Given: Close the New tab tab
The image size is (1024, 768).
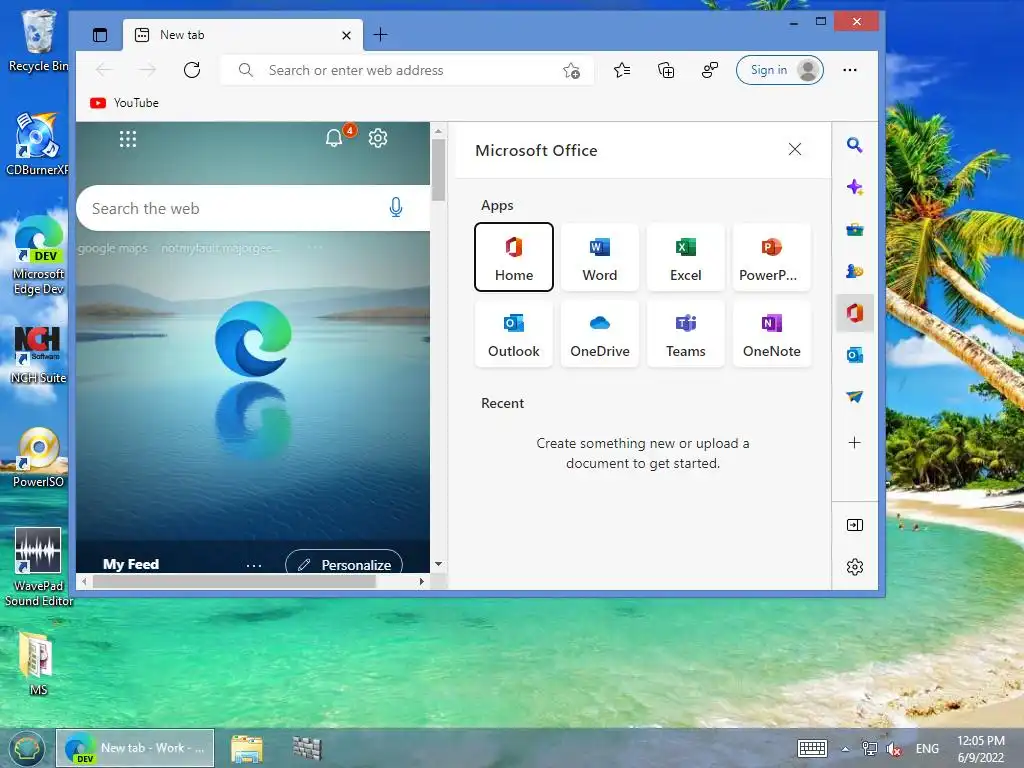Looking at the screenshot, I should (x=346, y=35).
